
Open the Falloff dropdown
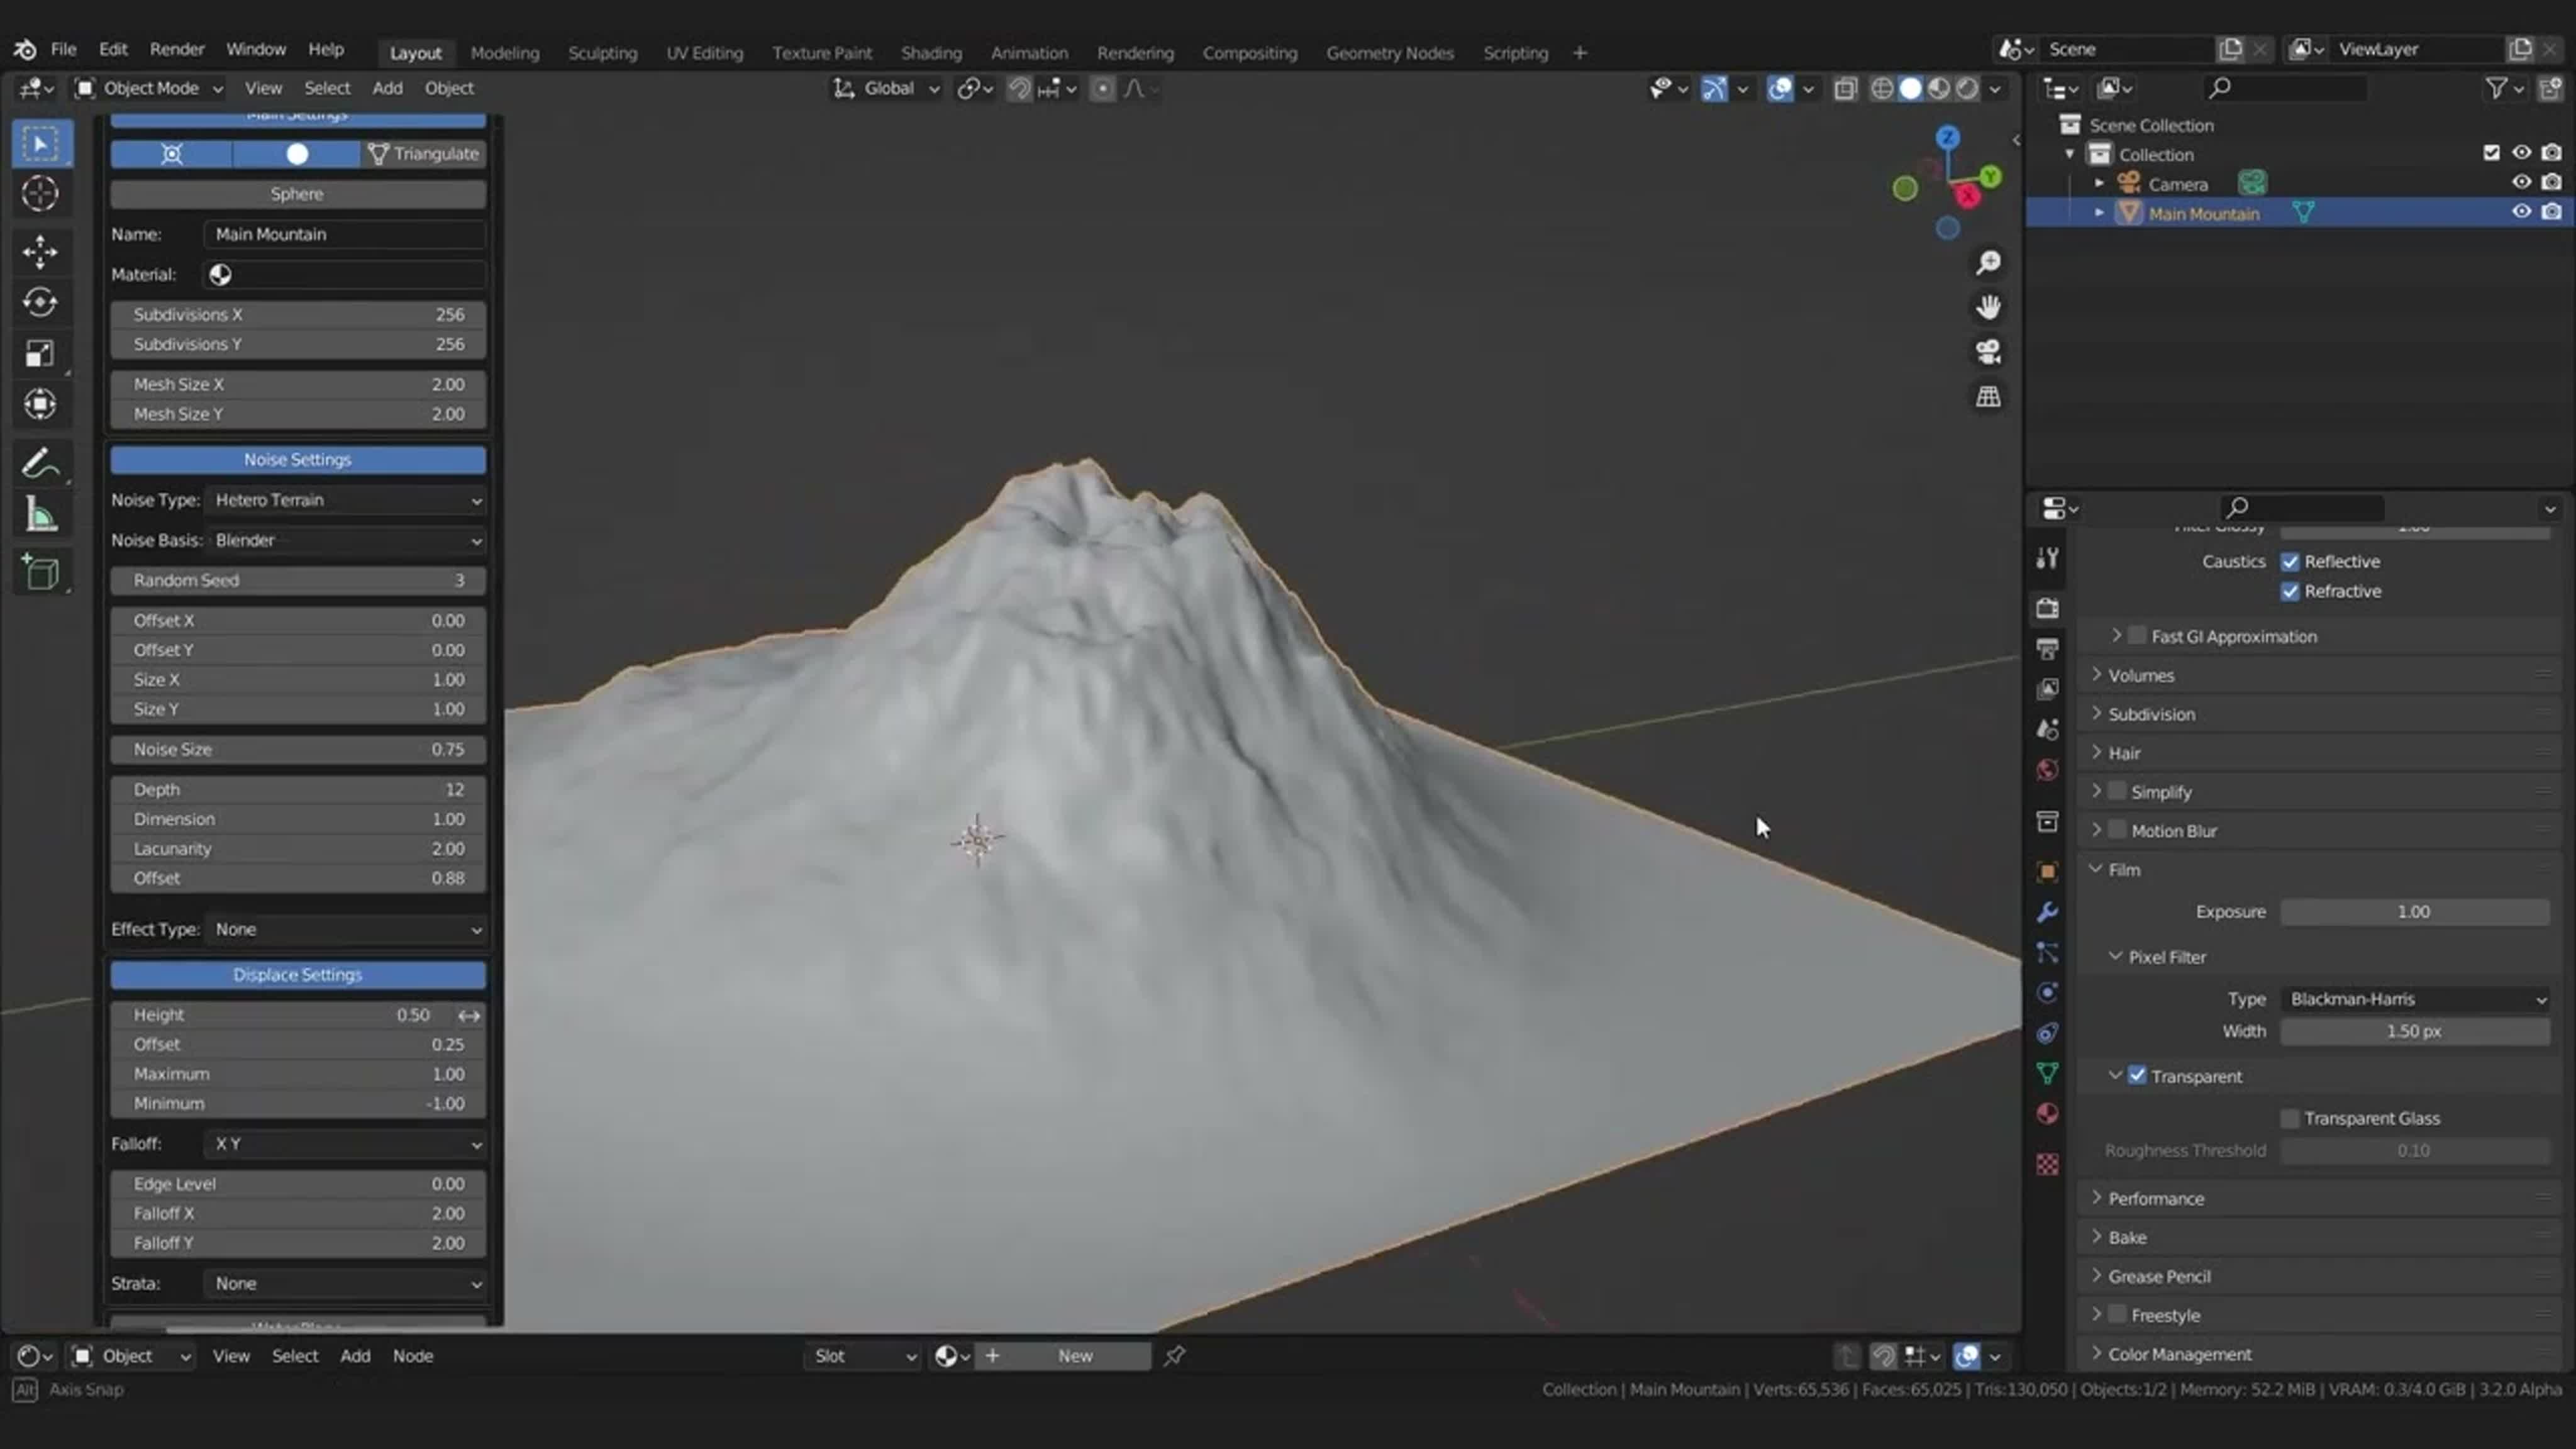pos(345,1144)
